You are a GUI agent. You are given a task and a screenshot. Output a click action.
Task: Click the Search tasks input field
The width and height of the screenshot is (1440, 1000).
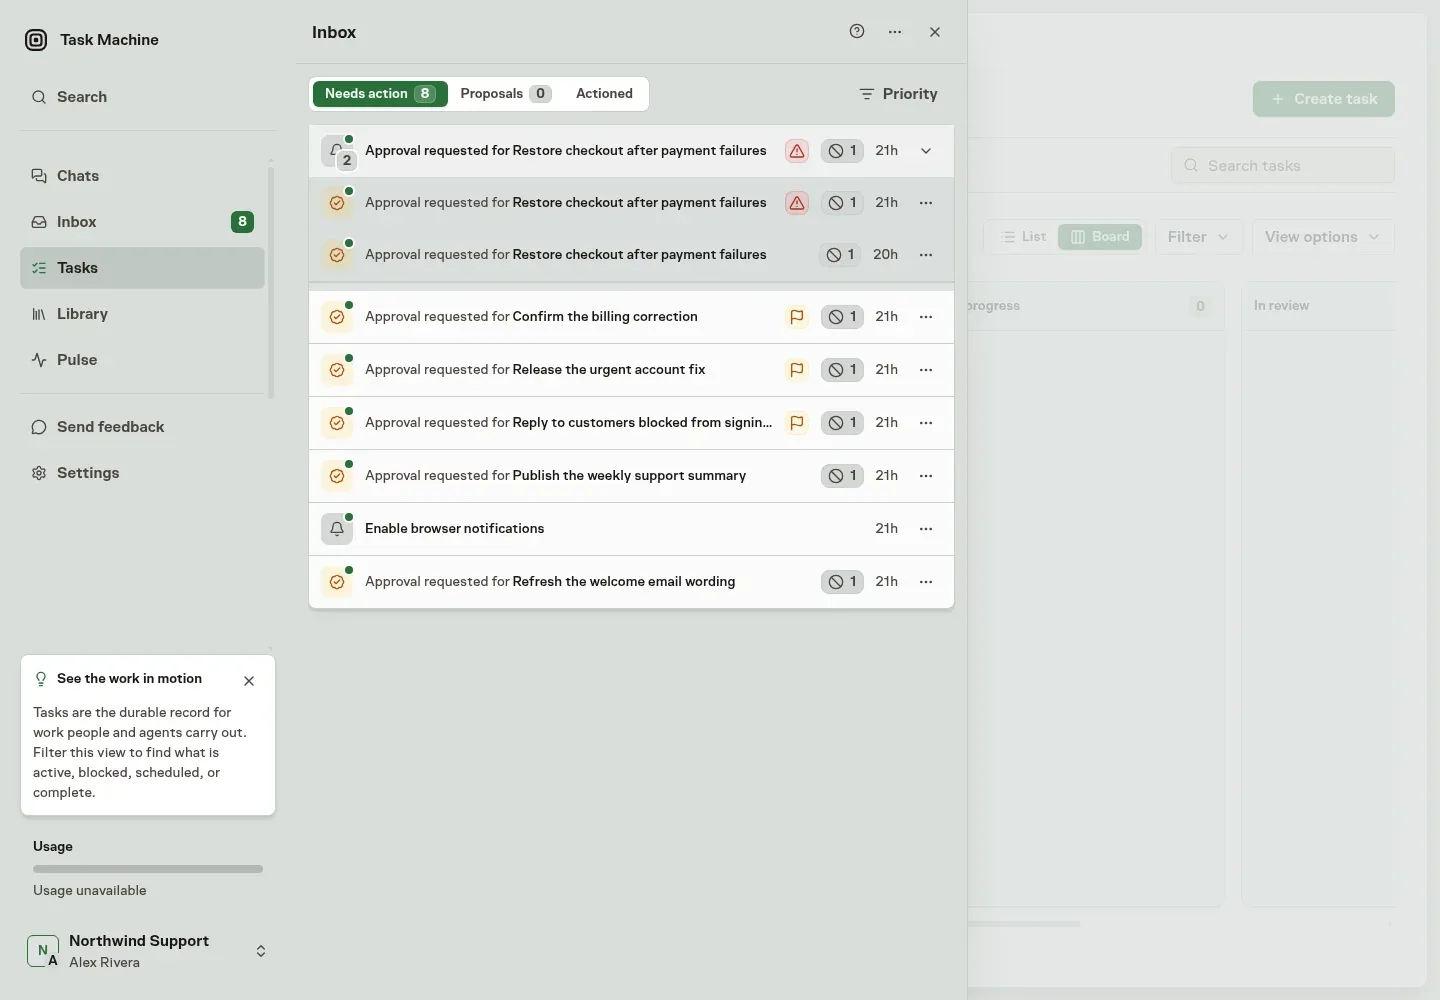1282,166
